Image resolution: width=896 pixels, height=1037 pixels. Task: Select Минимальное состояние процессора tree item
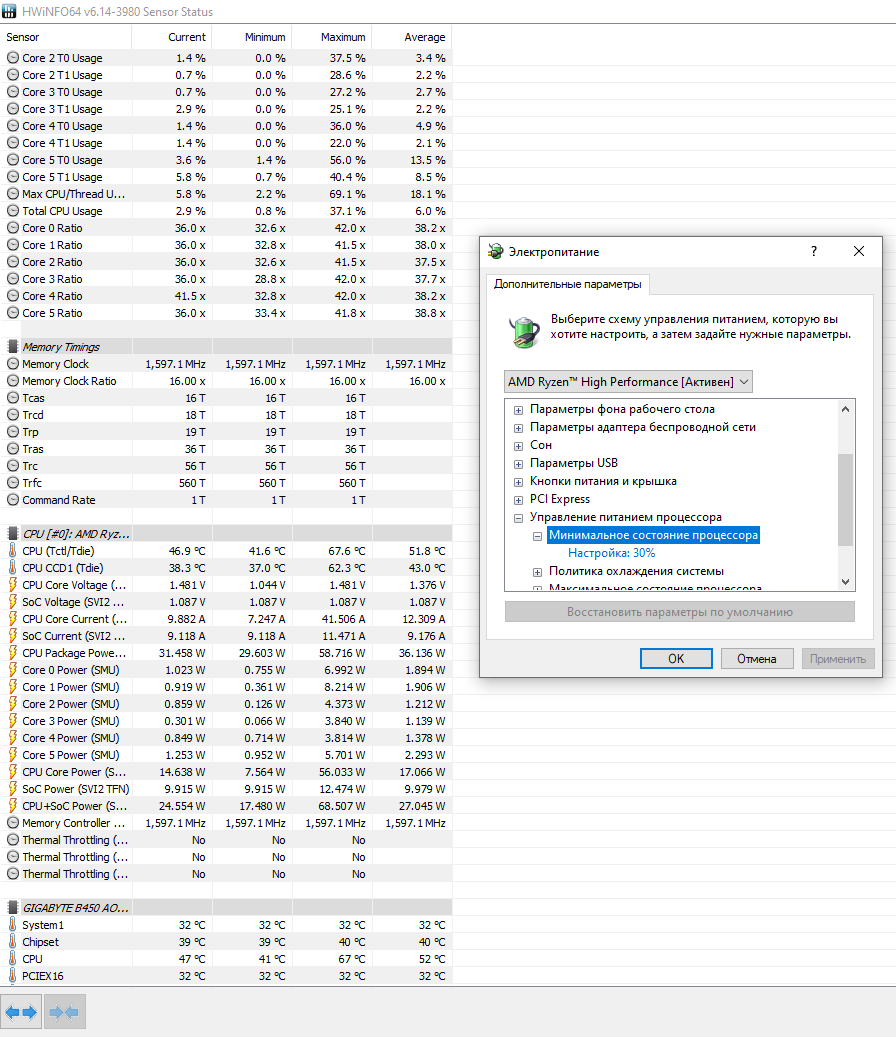[x=653, y=535]
